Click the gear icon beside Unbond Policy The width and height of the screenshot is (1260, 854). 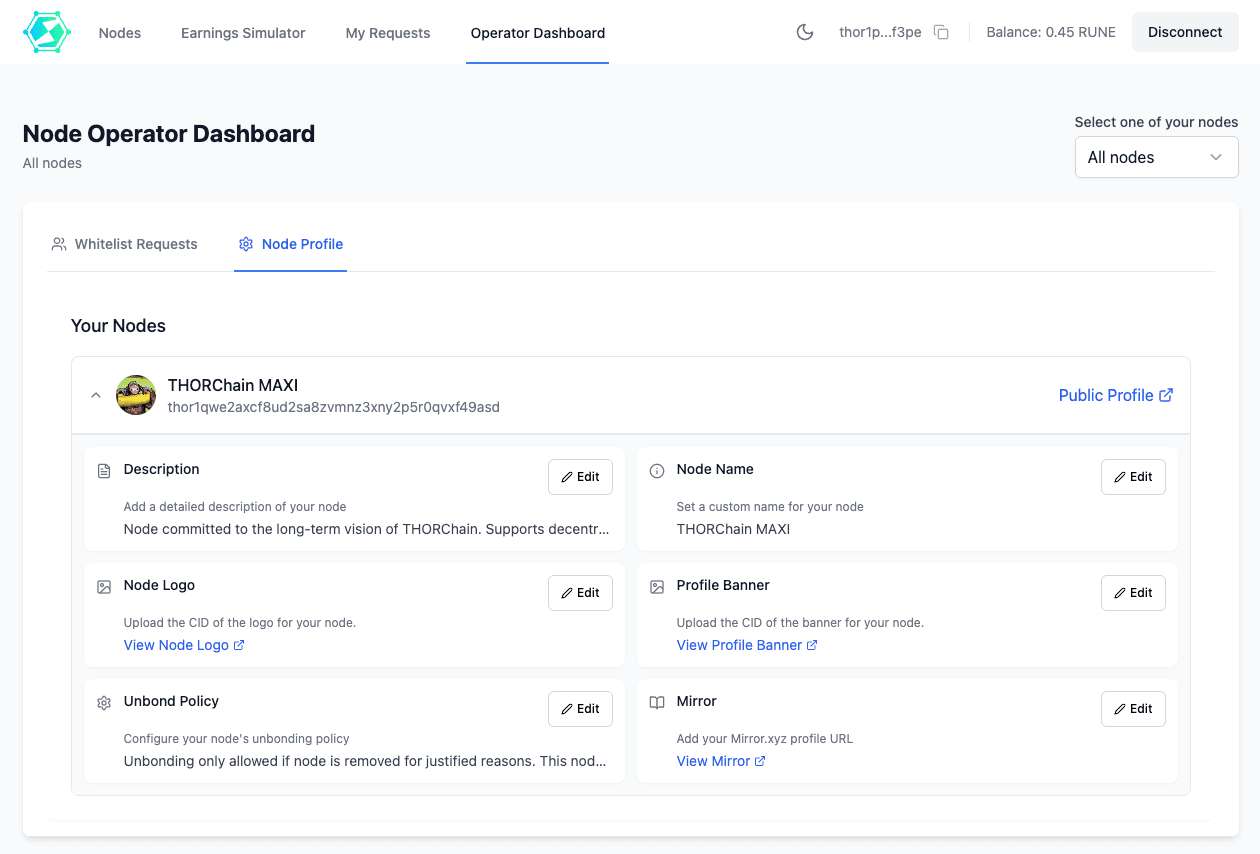(104, 703)
